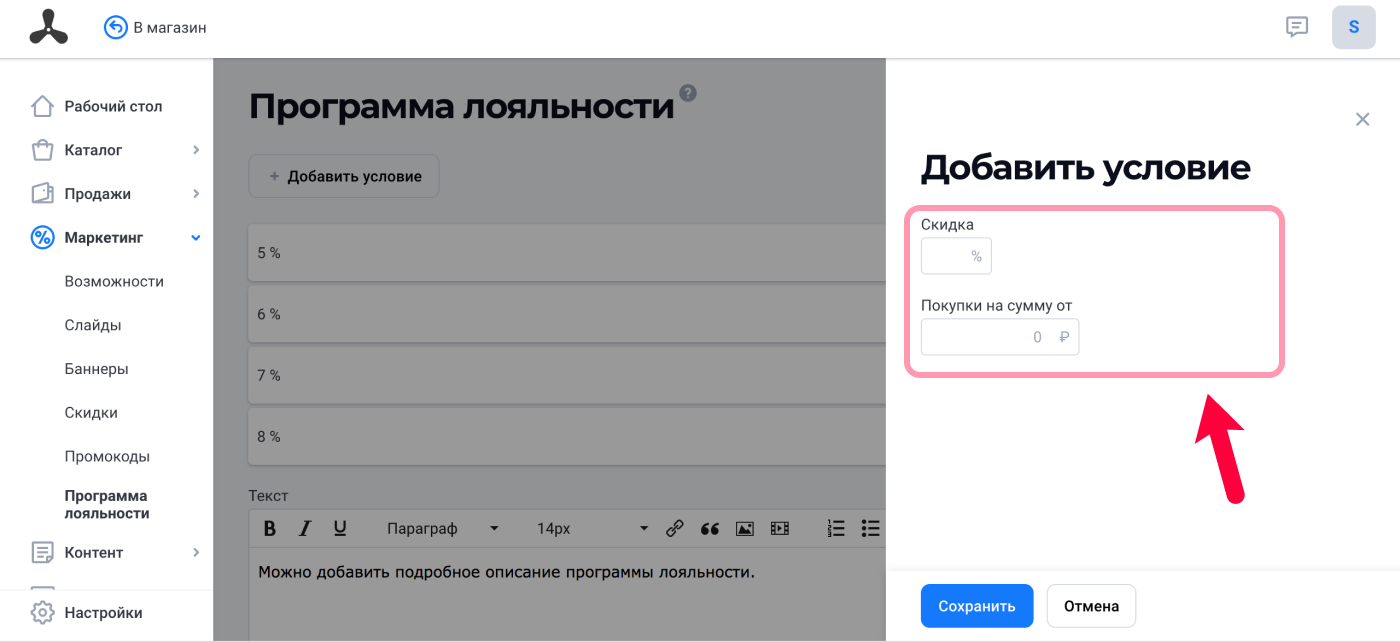Expand the Контент chevron
Viewport: 1400px width, 642px height.
[x=196, y=552]
